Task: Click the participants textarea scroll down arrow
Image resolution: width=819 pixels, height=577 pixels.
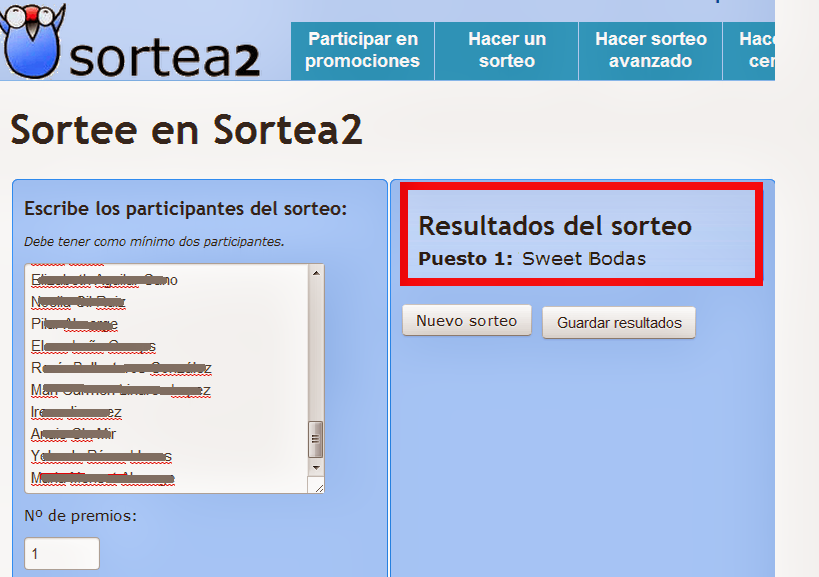Action: tap(316, 467)
